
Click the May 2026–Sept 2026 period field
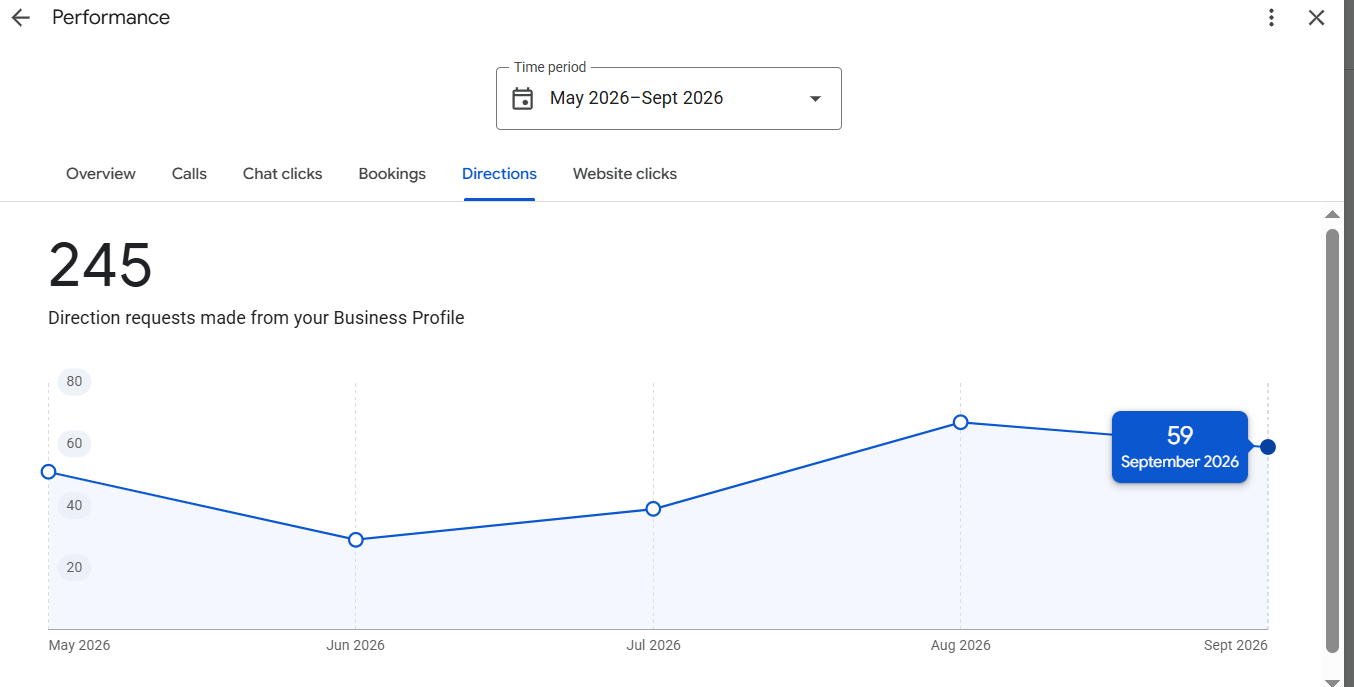[x=669, y=98]
